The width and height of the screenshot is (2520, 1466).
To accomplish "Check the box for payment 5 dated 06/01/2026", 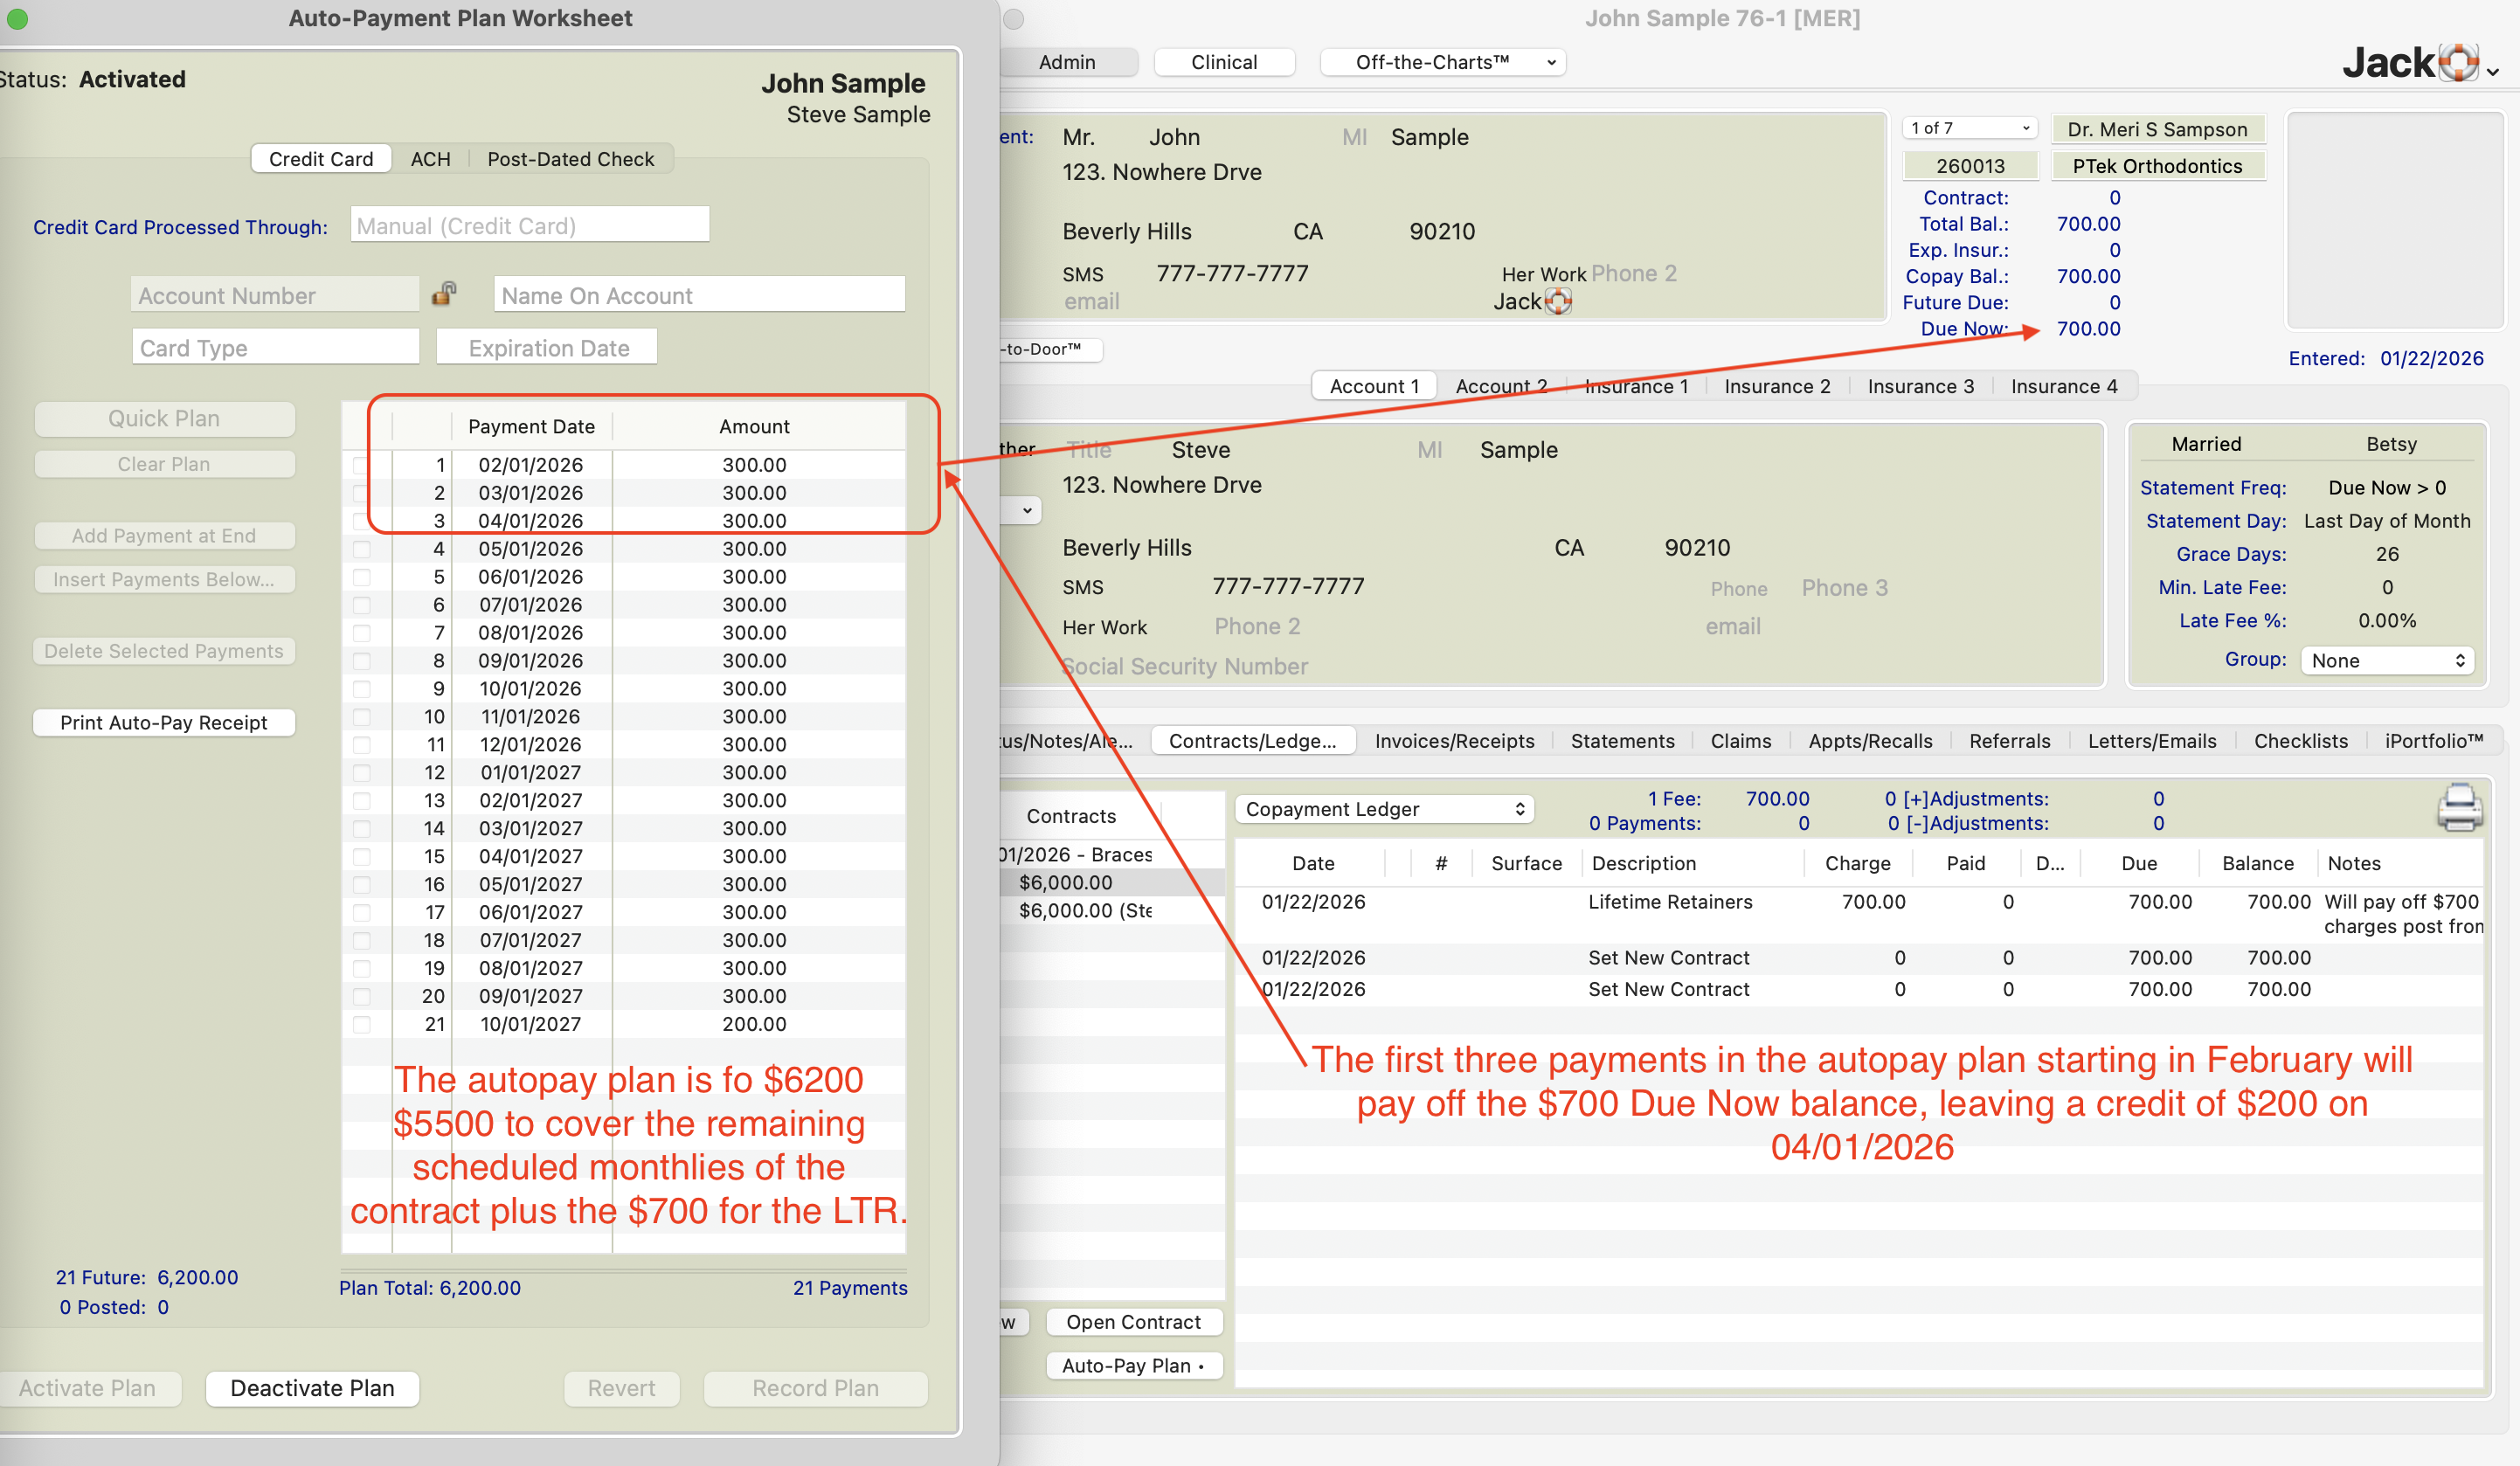I will point(362,577).
